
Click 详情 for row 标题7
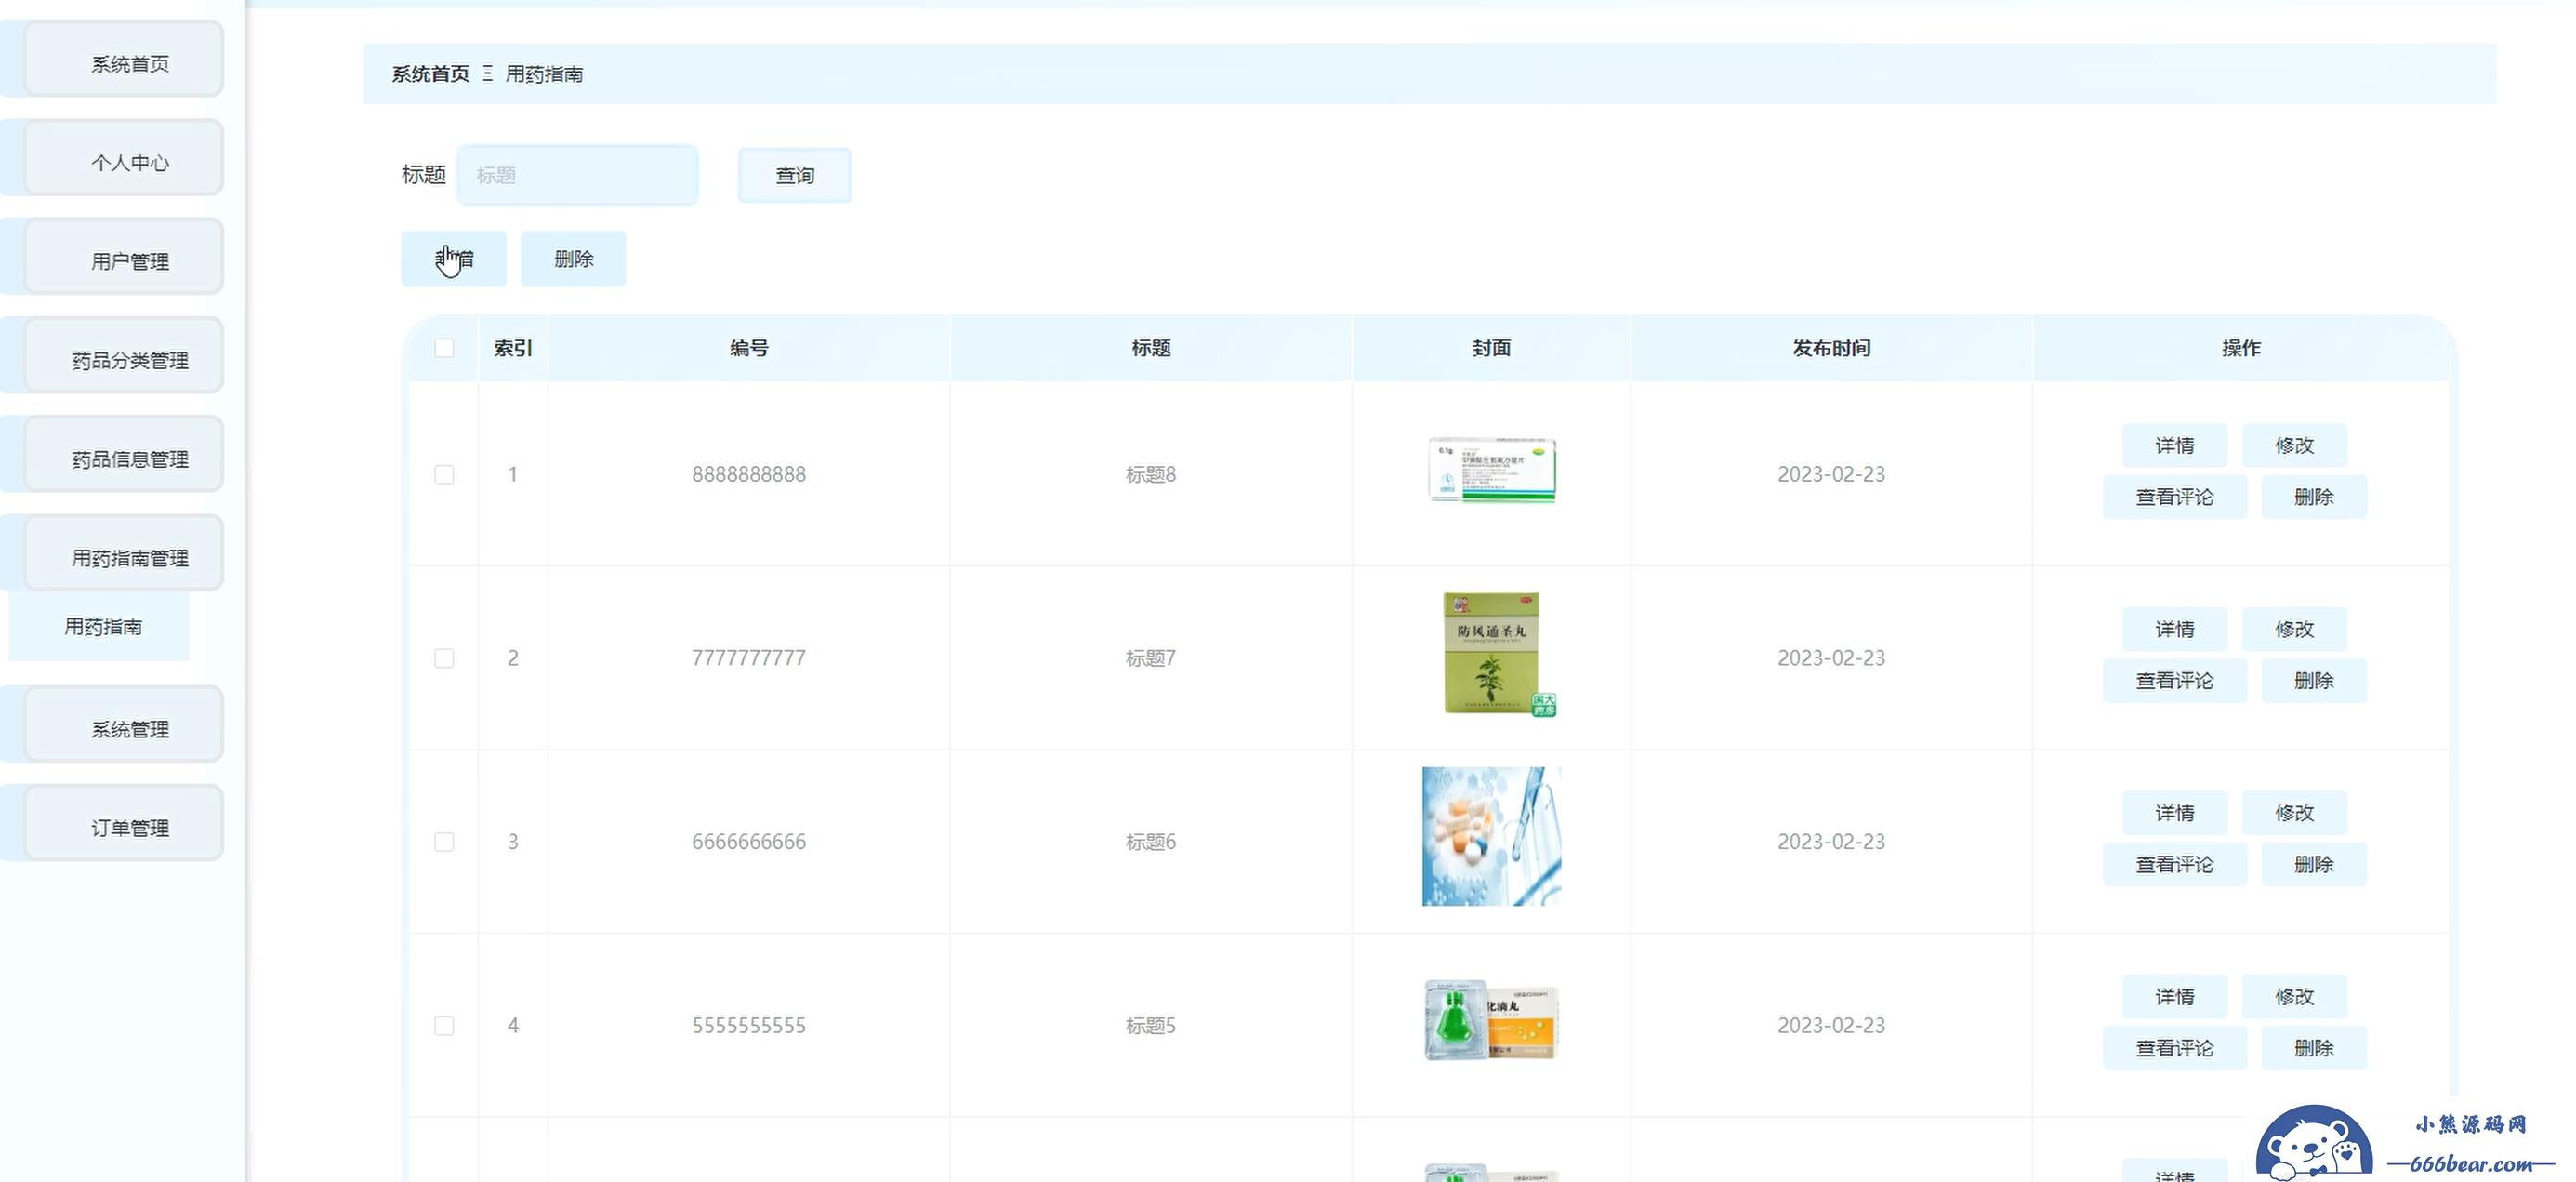[2175, 630]
